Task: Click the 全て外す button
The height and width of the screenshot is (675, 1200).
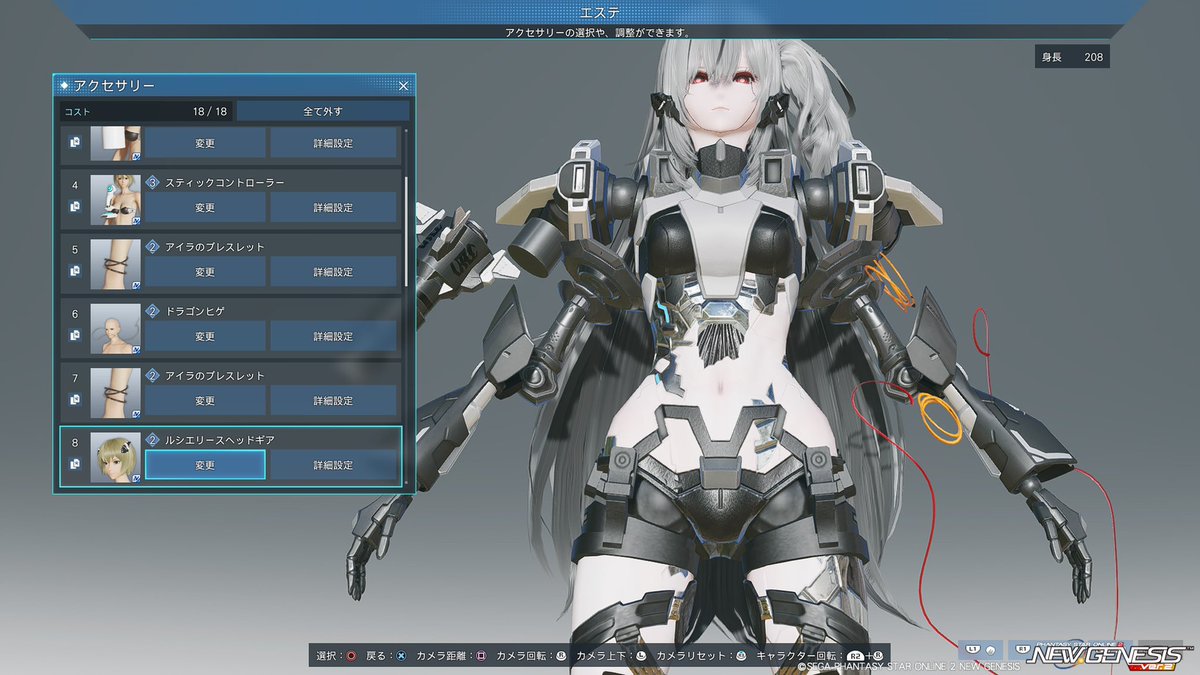Action: coord(323,111)
